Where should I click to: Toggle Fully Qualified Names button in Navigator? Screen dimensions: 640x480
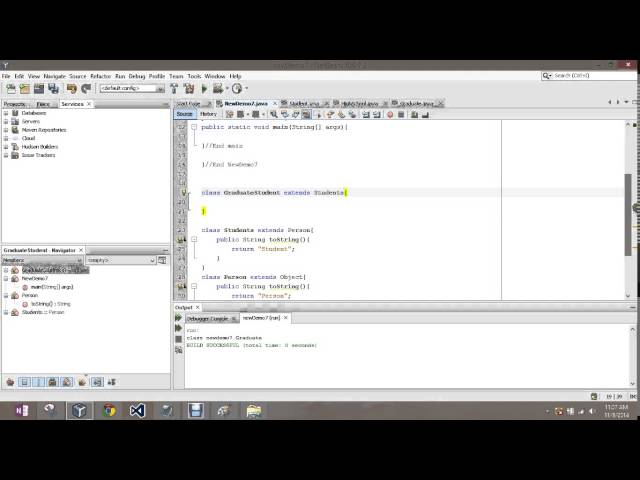[x=82, y=382]
